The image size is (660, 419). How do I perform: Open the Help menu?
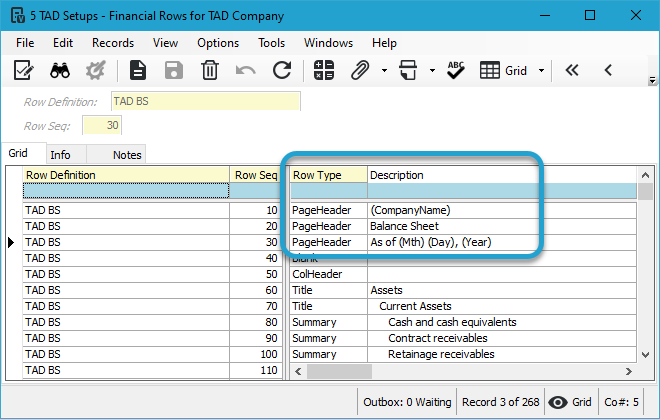384,43
